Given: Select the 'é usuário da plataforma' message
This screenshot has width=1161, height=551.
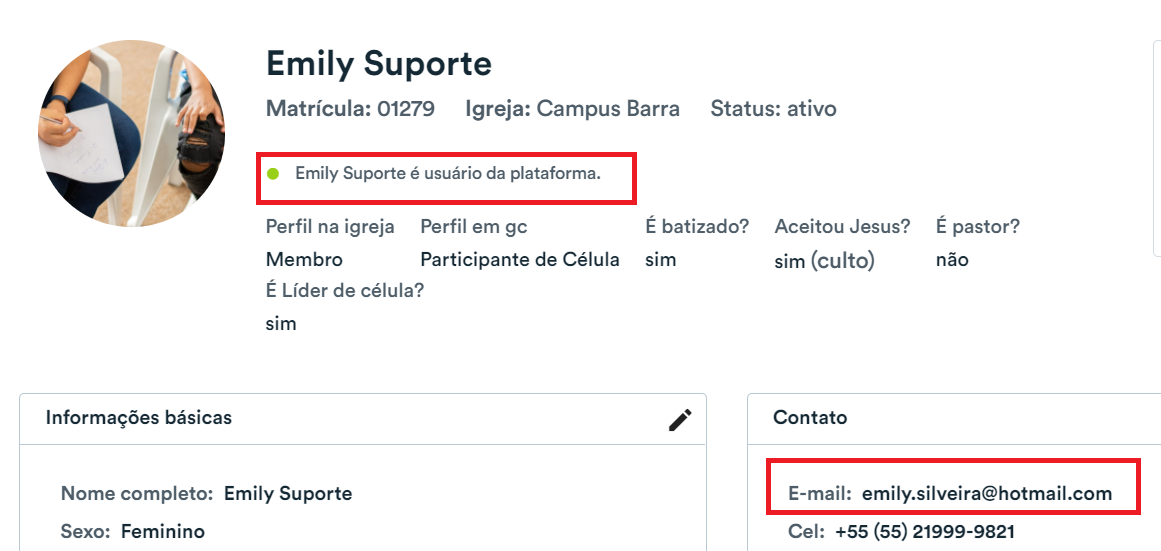Looking at the screenshot, I should 448,173.
